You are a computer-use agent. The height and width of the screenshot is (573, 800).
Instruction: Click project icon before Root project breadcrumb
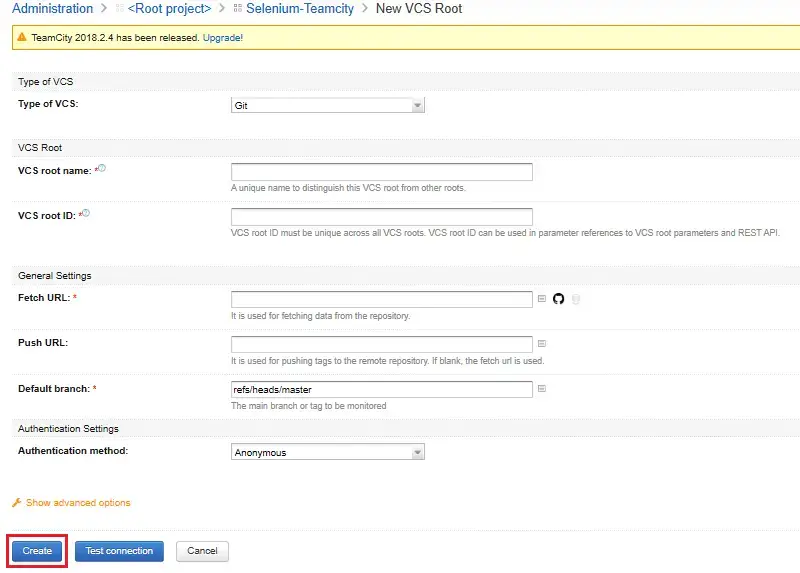click(120, 8)
